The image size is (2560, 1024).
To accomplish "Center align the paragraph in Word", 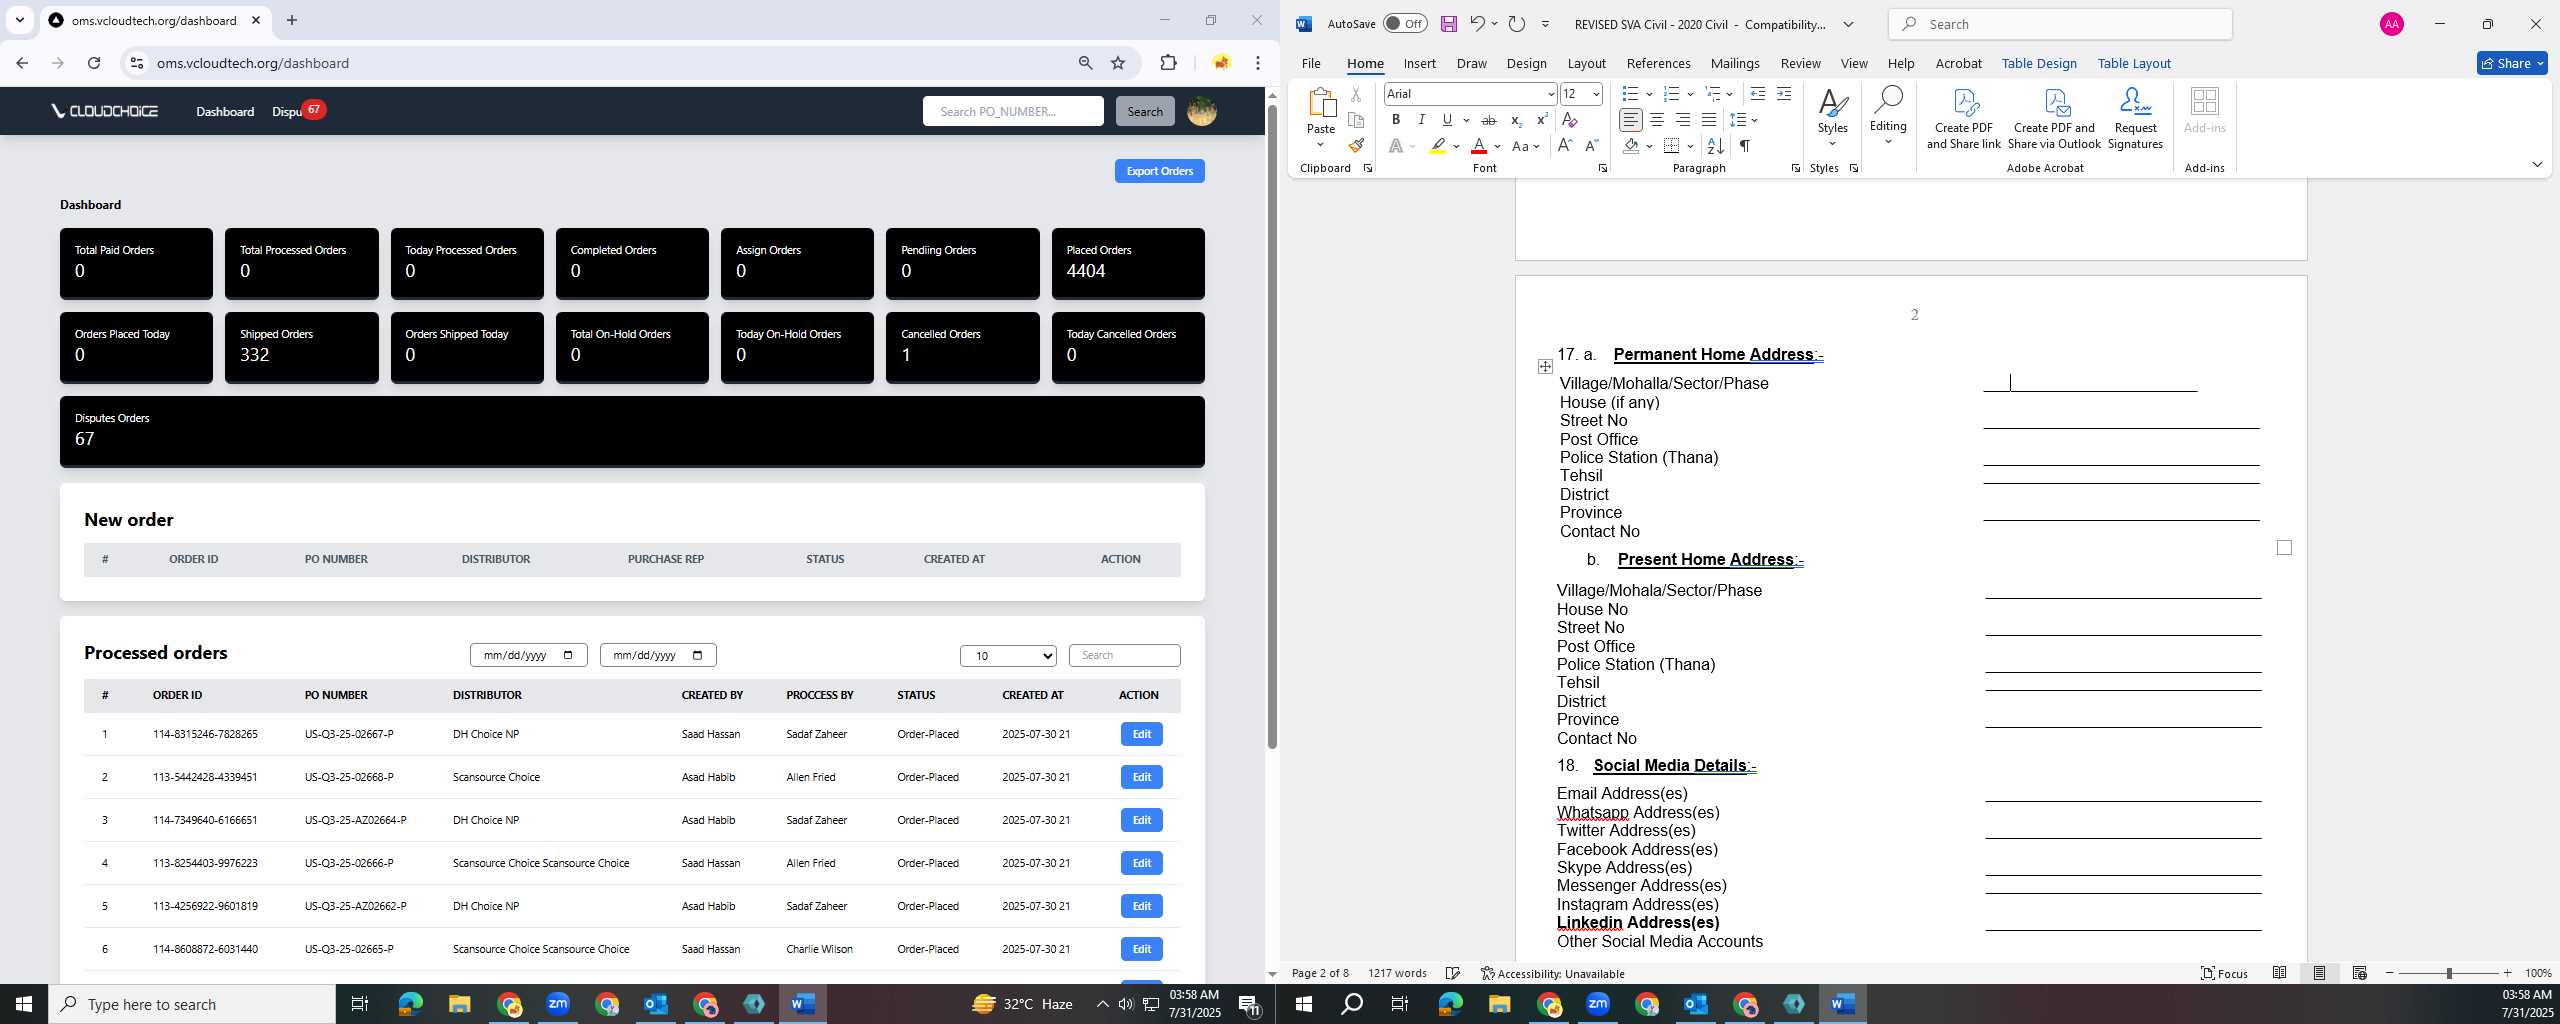I will pos(1657,120).
